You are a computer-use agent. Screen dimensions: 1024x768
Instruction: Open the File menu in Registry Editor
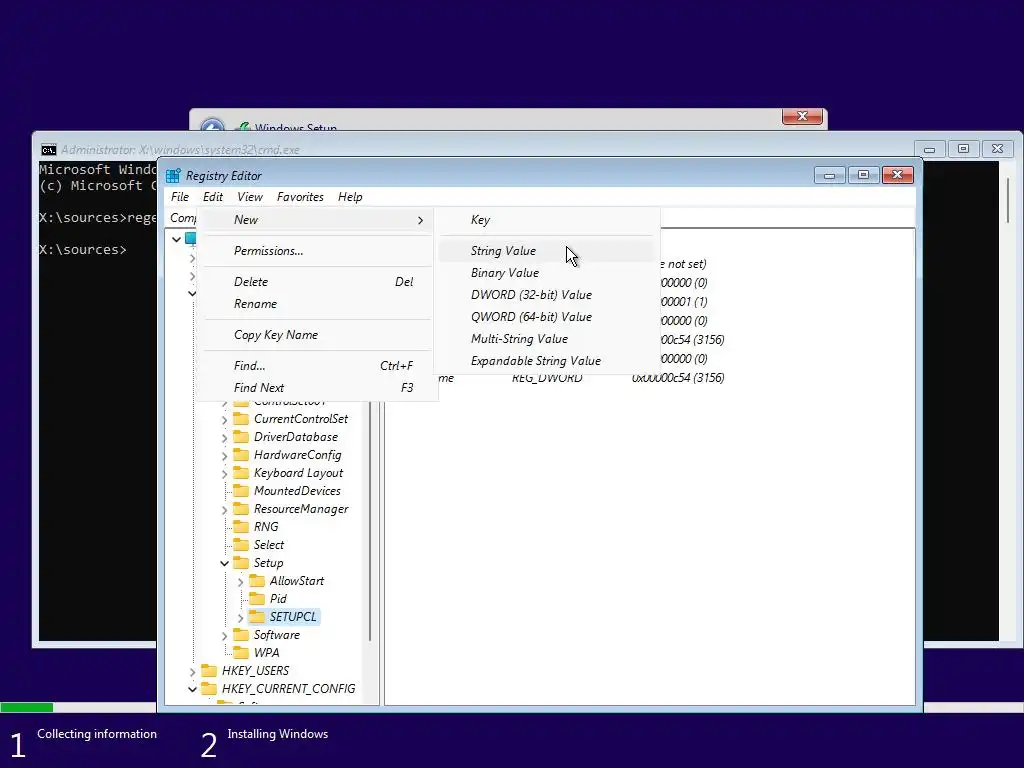coord(180,197)
